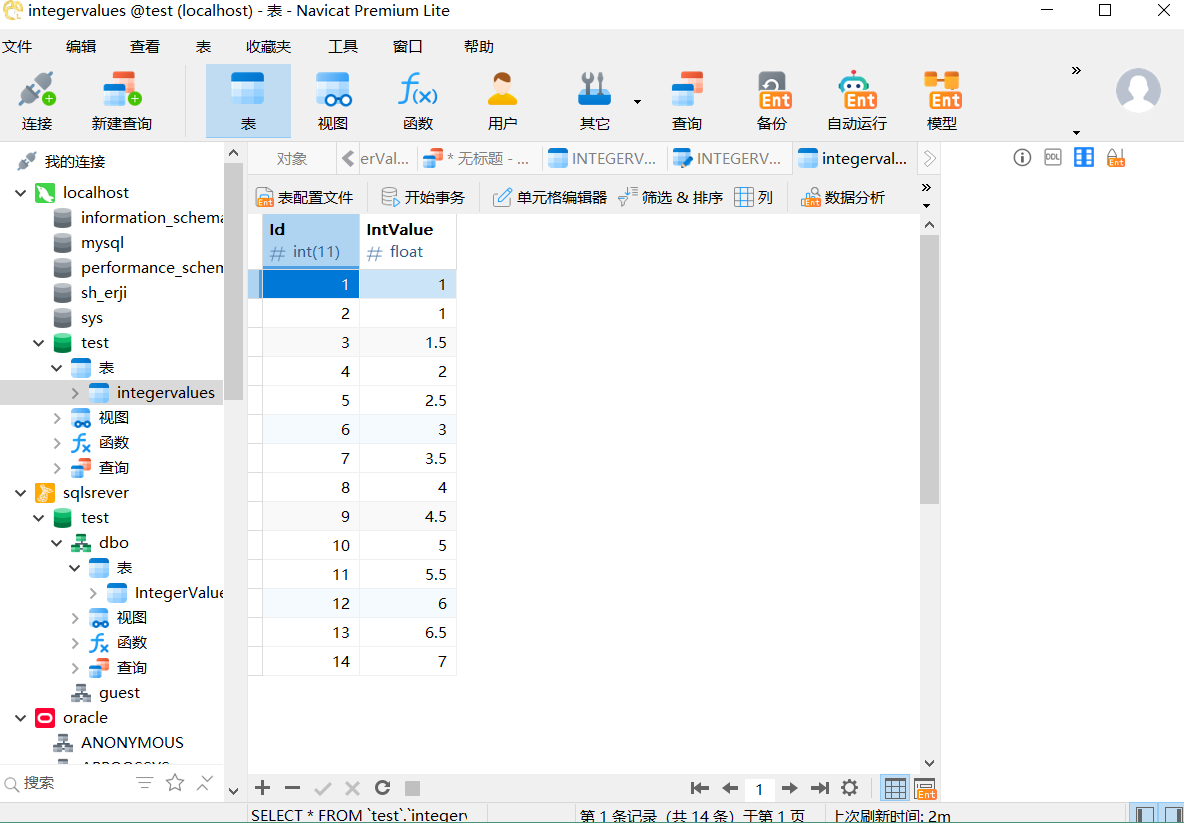Open Automation (自动运行) toolbar item
Screen dimensions: 1184x826
tap(857, 101)
